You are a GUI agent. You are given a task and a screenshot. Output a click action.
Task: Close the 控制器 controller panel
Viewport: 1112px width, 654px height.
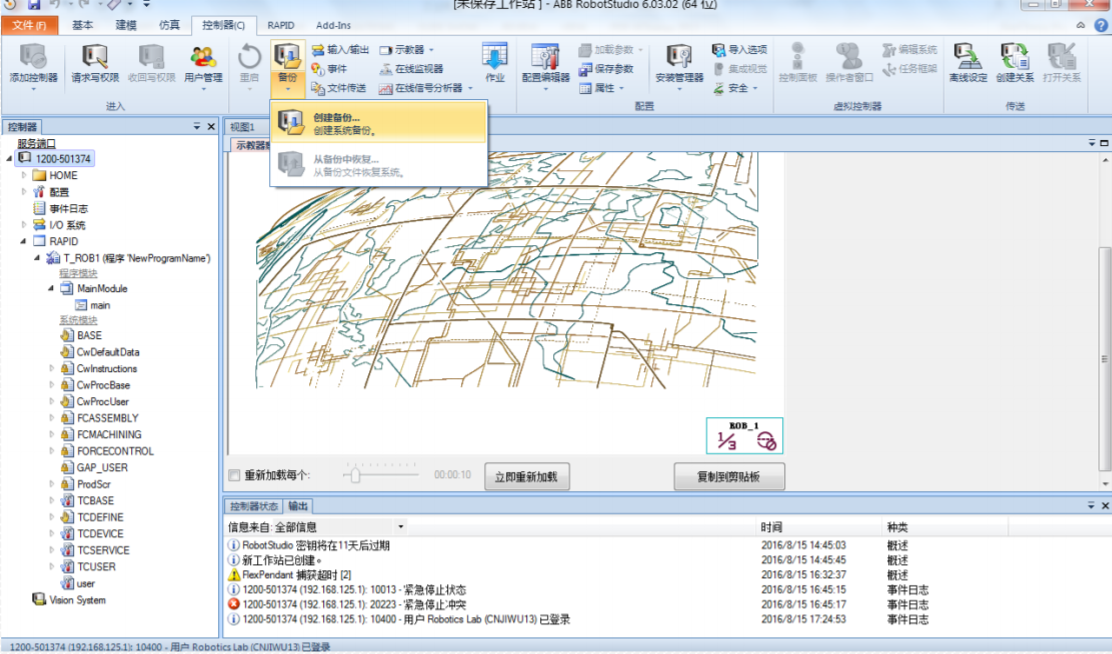click(x=211, y=126)
